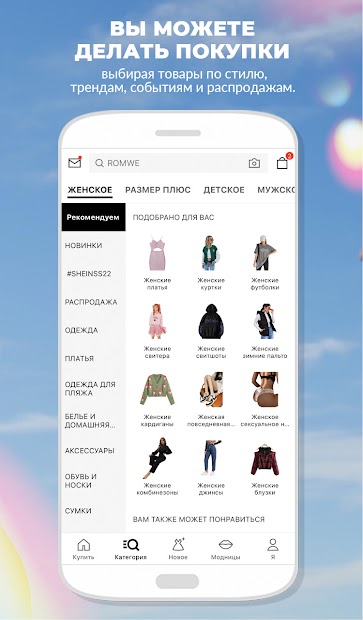Viewport: 363px width, 620px height.
Task: Click the Женские платья label
Action: pos(157,284)
